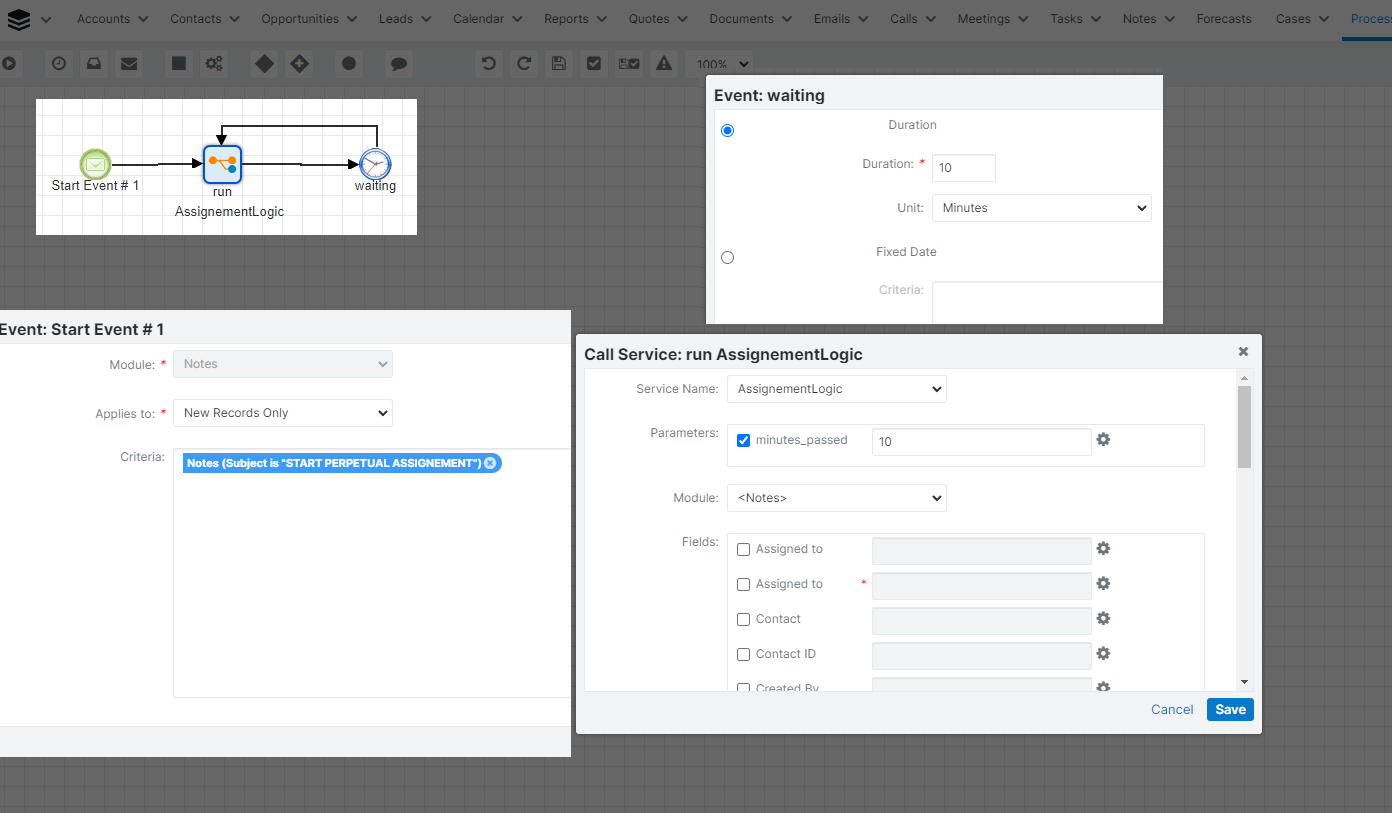Screen dimensions: 1392x813
Task: Open the Cases module tab
Action: click(1293, 19)
